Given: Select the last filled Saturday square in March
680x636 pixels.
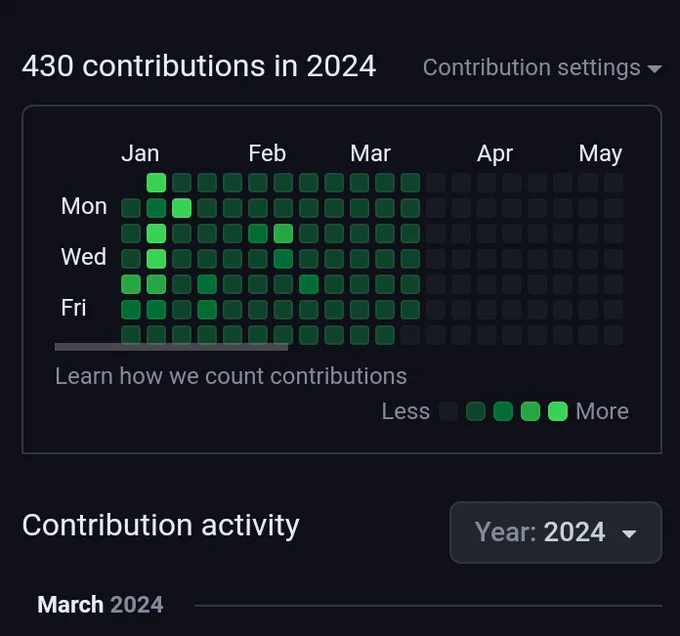Looking at the screenshot, I should (x=385, y=335).
